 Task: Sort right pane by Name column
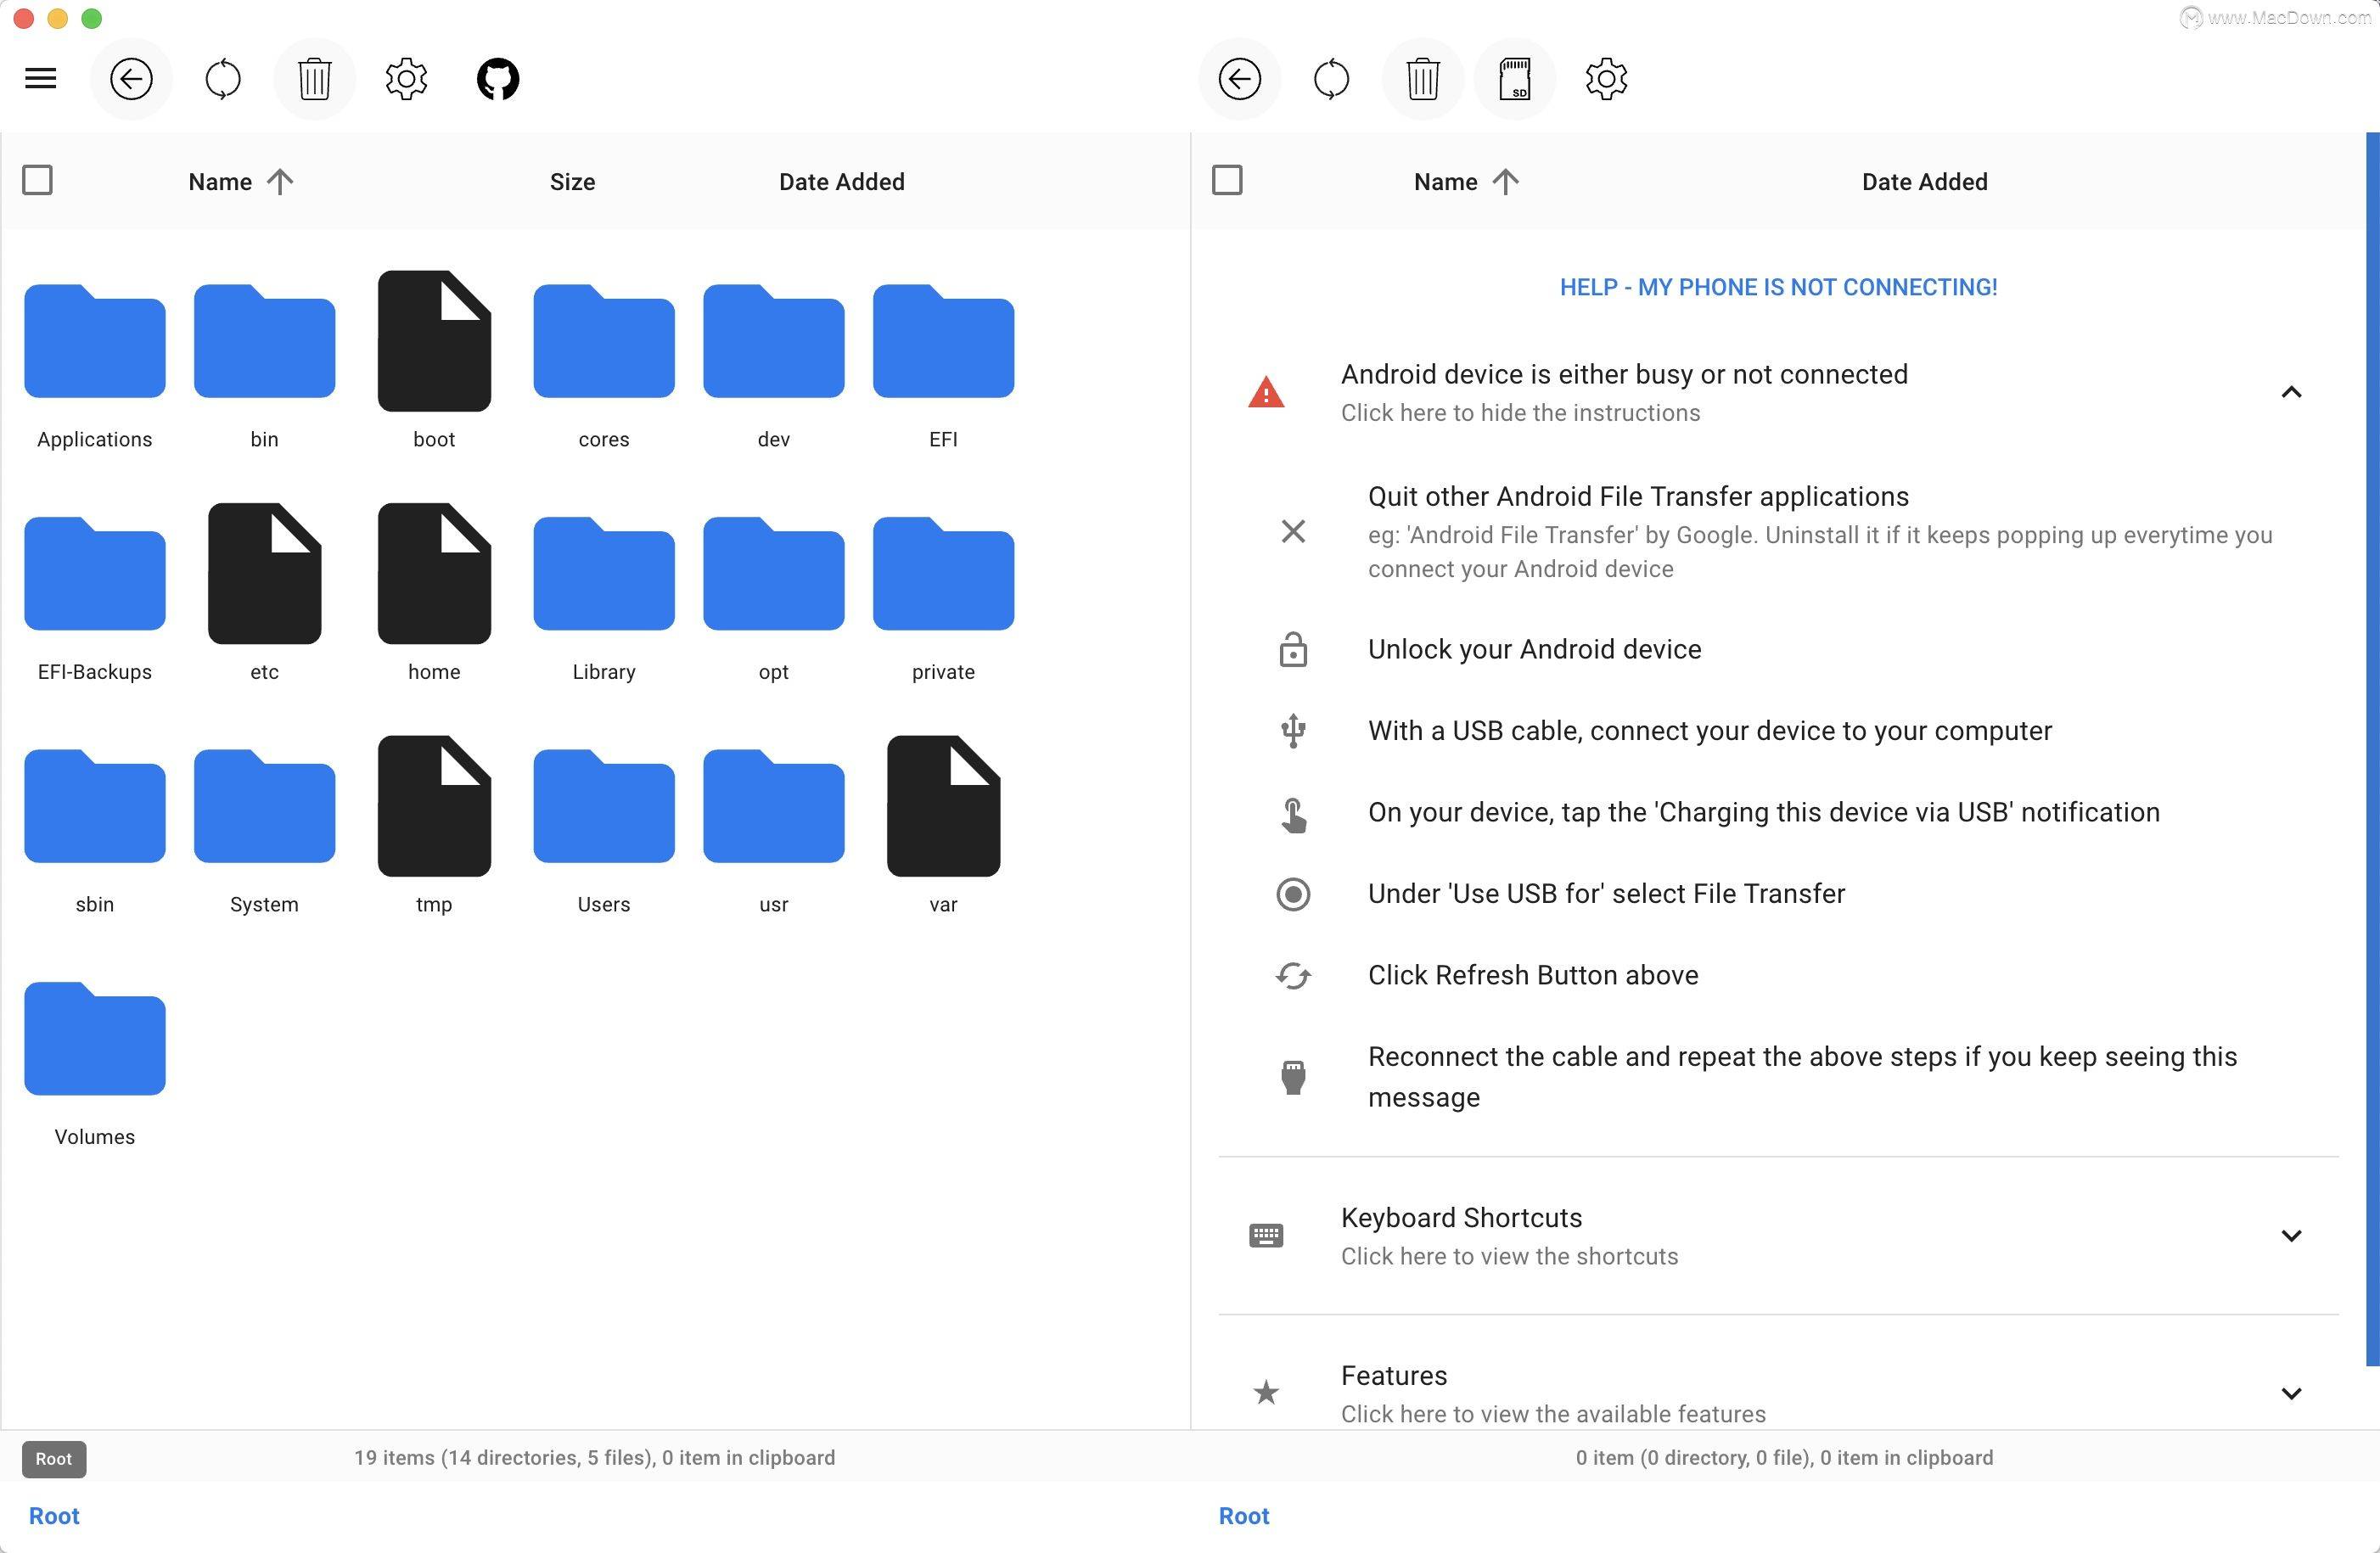tap(1466, 182)
